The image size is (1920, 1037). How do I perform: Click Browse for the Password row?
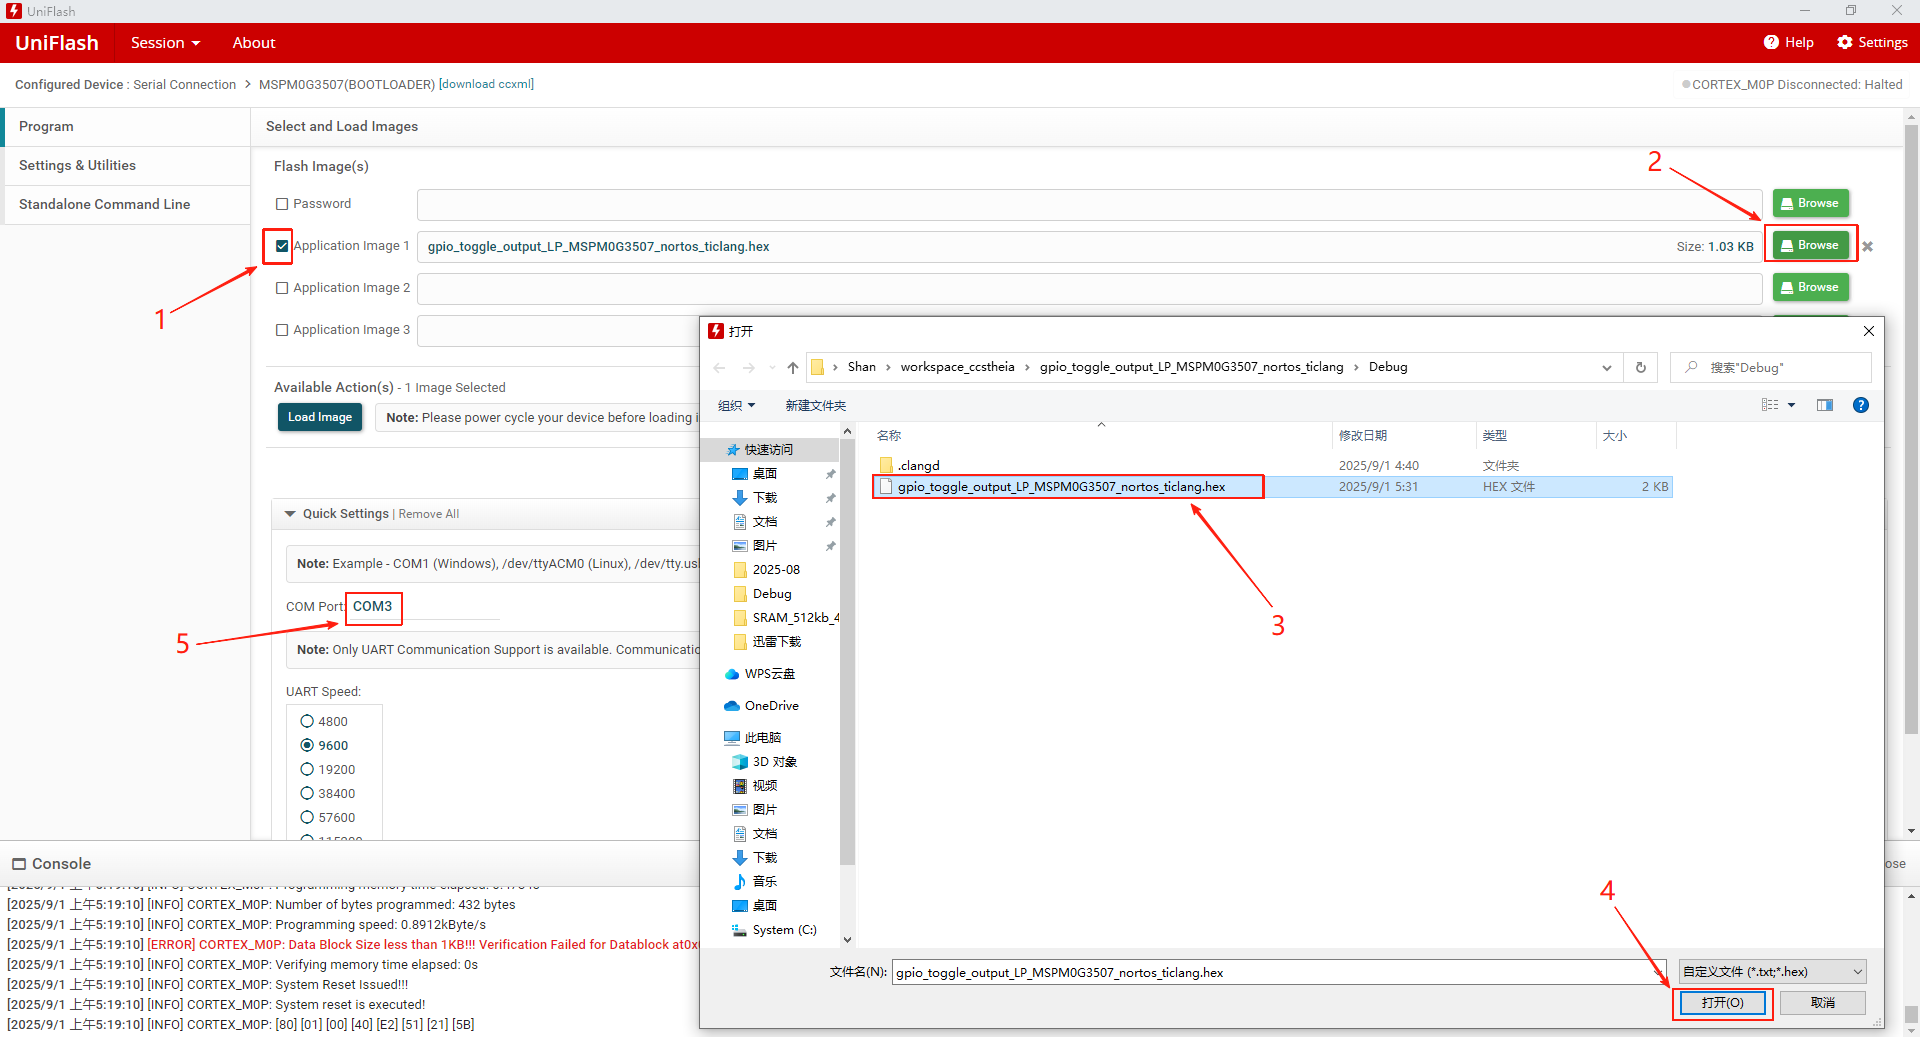pyautogui.click(x=1811, y=204)
